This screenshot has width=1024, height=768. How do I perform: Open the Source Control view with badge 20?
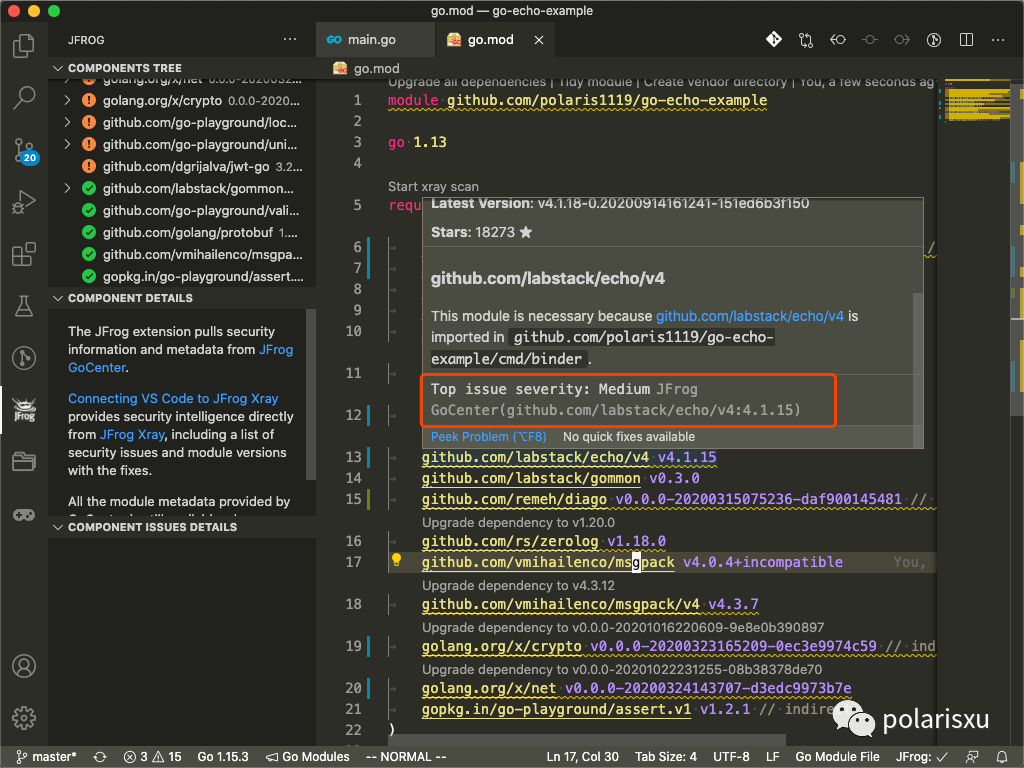click(24, 150)
